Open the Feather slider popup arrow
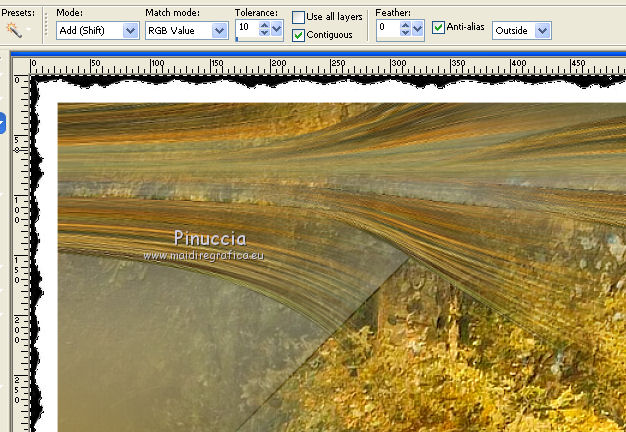626x432 pixels. click(x=418, y=29)
